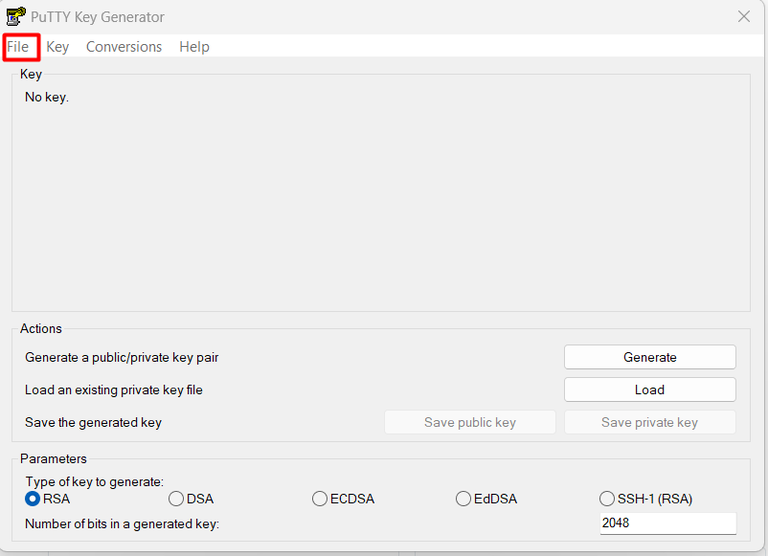
Task: Open the Key menu
Action: [x=57, y=47]
